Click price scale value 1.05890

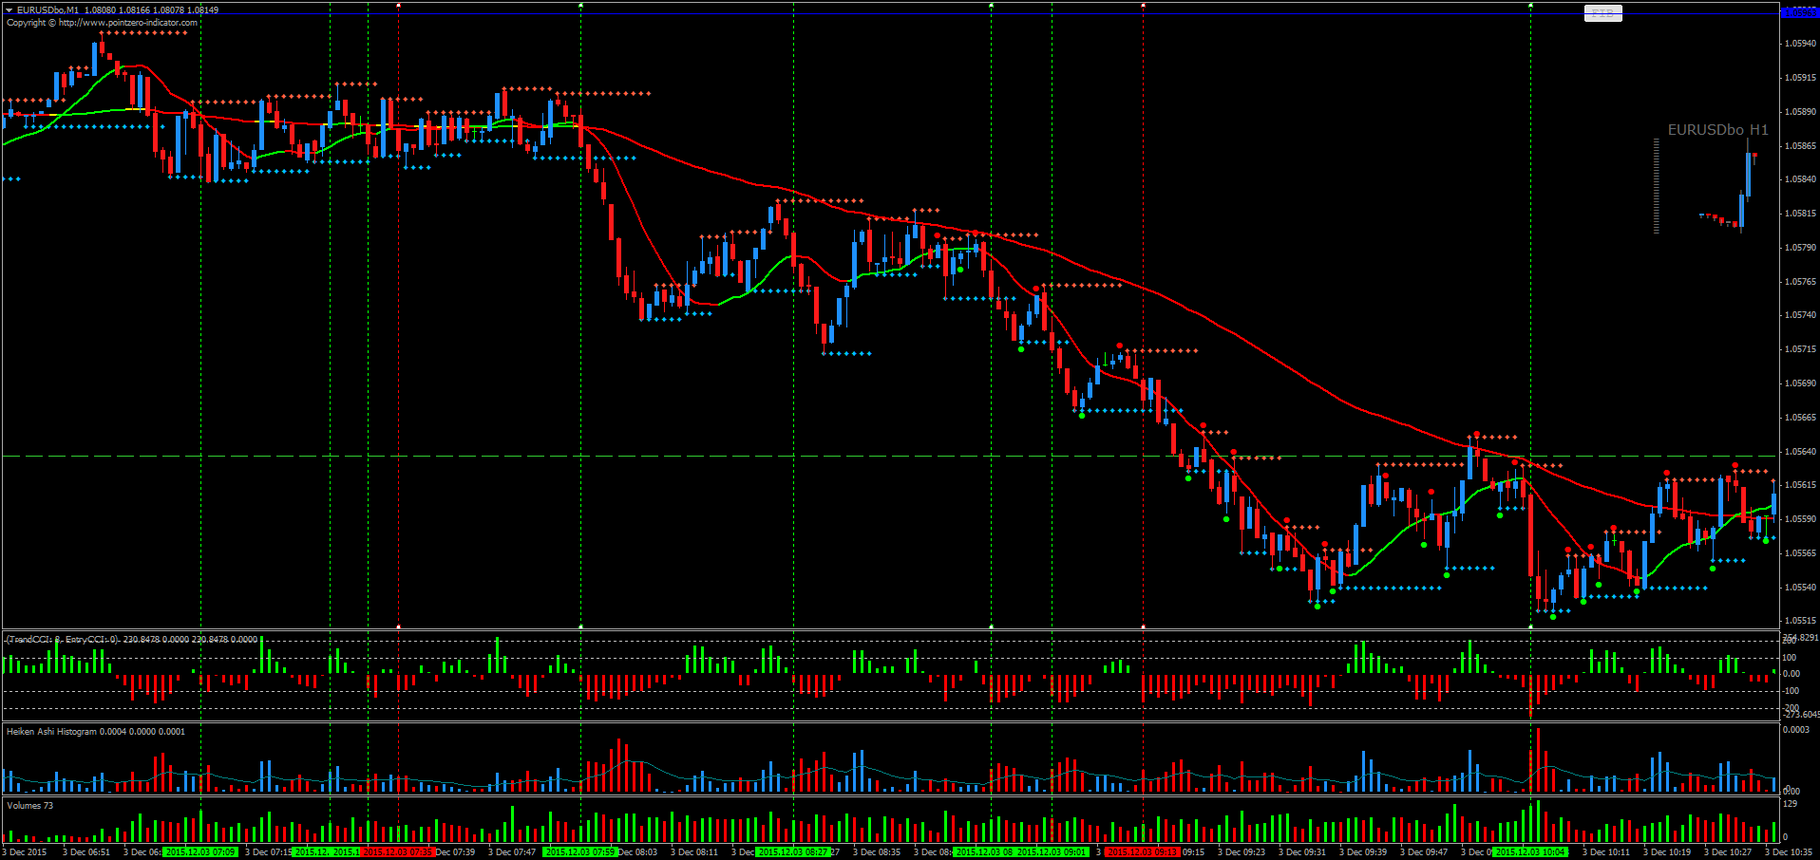pos(1800,112)
